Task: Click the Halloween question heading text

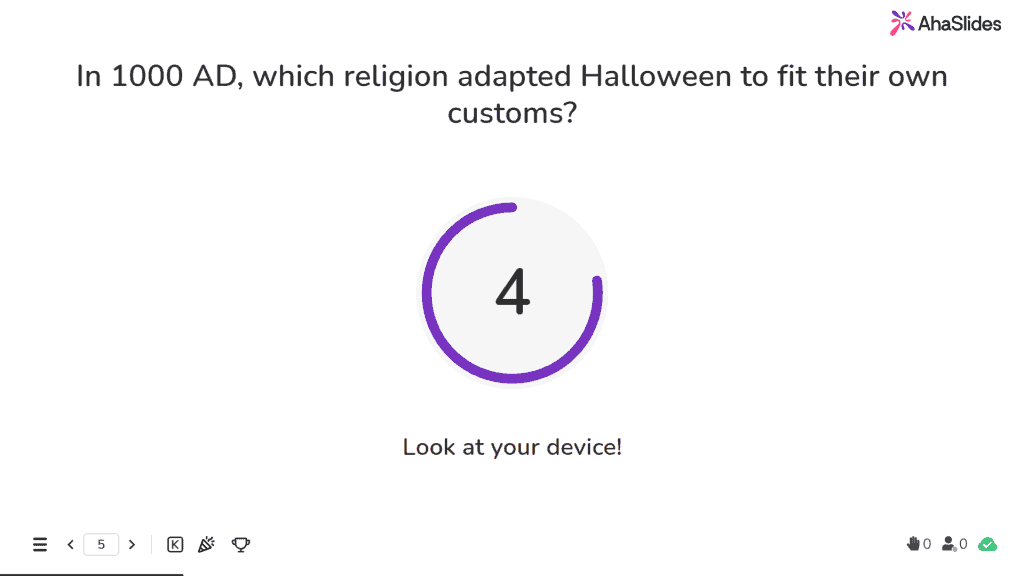Action: pyautogui.click(x=512, y=94)
